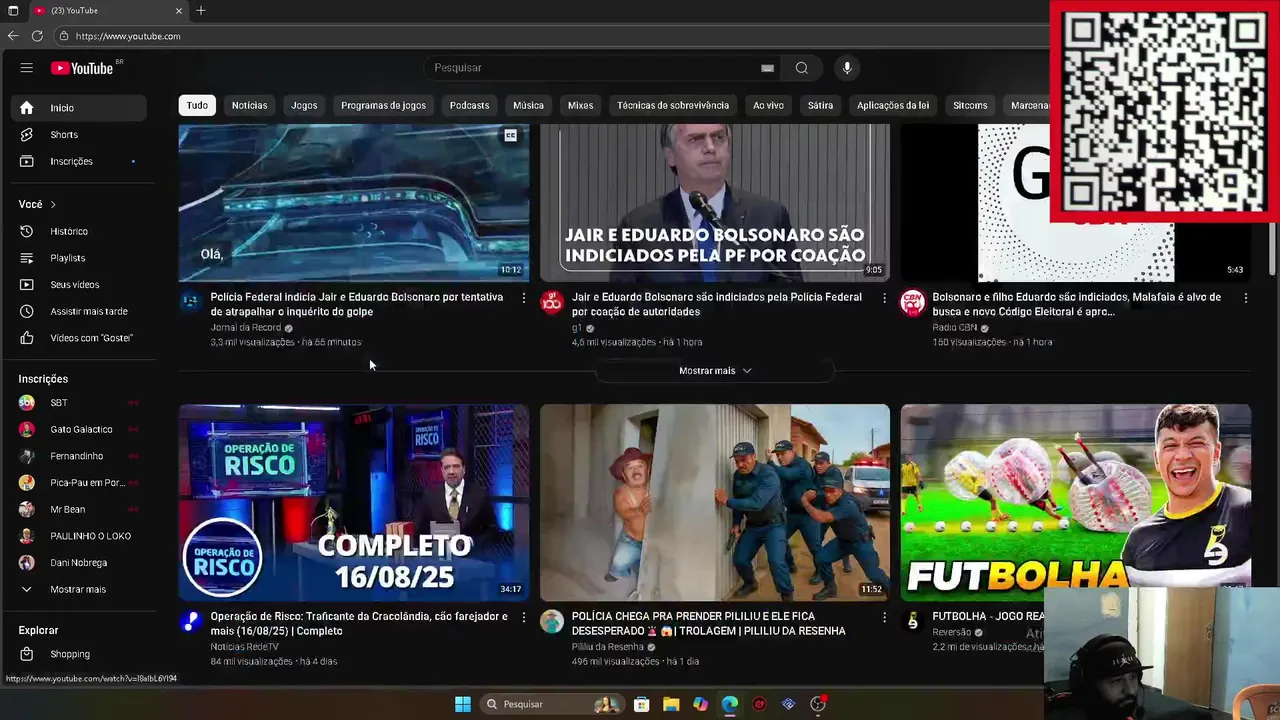Play Jair e Eduardo Bolsonaro g1 thumbnail
This screenshot has height=720, width=1280.
click(x=715, y=203)
